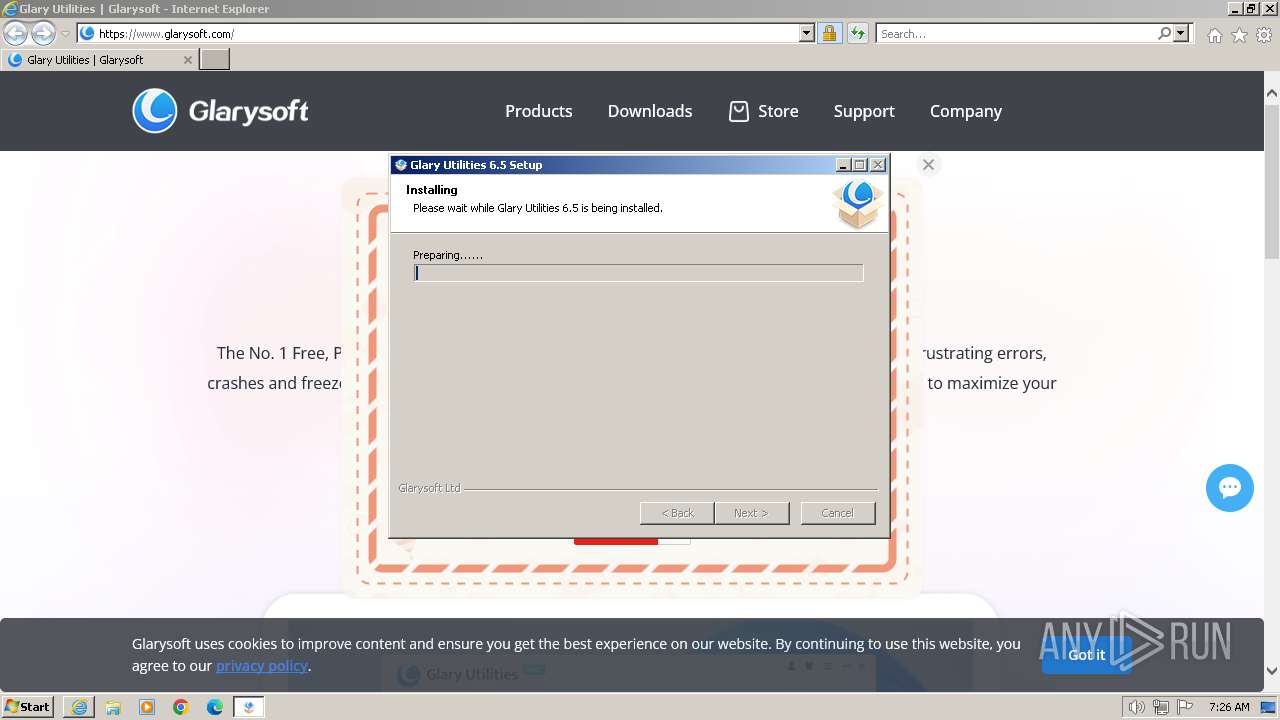Click the shopping bag Store icon
This screenshot has width=1280, height=720.
tap(739, 111)
